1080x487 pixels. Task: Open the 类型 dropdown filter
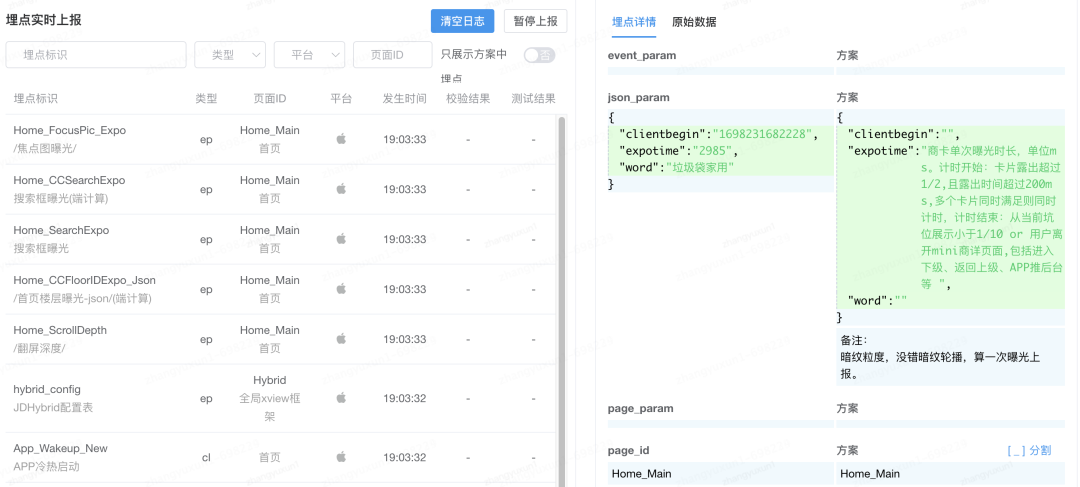click(230, 54)
